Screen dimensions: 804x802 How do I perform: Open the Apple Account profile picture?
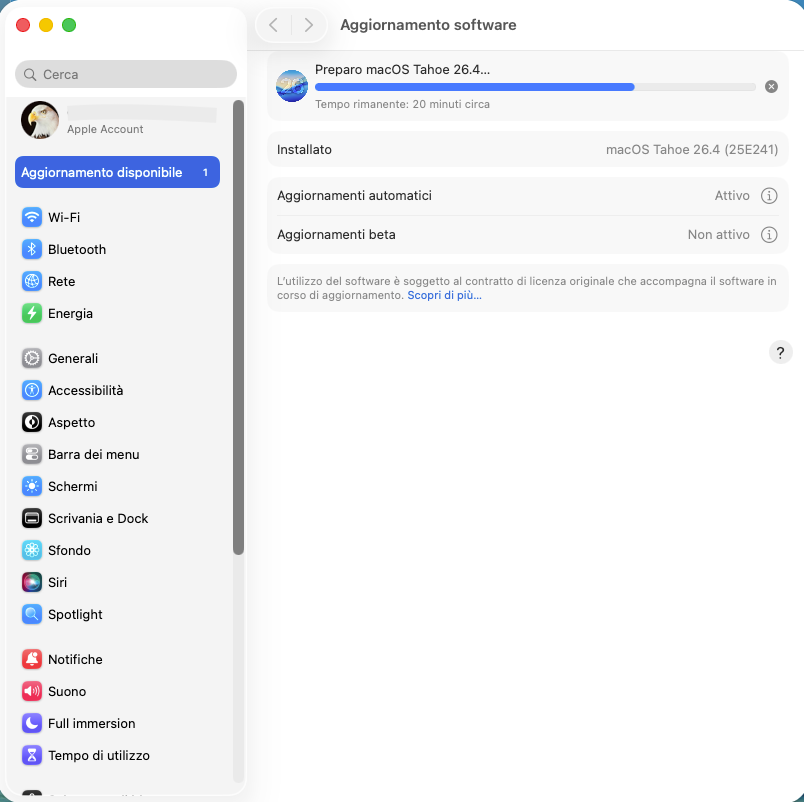click(x=40, y=120)
